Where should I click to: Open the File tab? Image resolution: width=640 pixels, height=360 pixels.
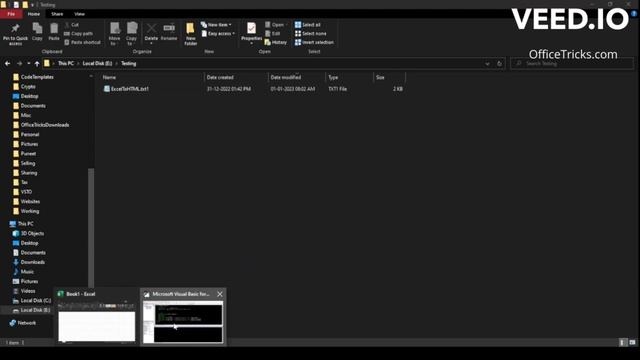coord(11,14)
